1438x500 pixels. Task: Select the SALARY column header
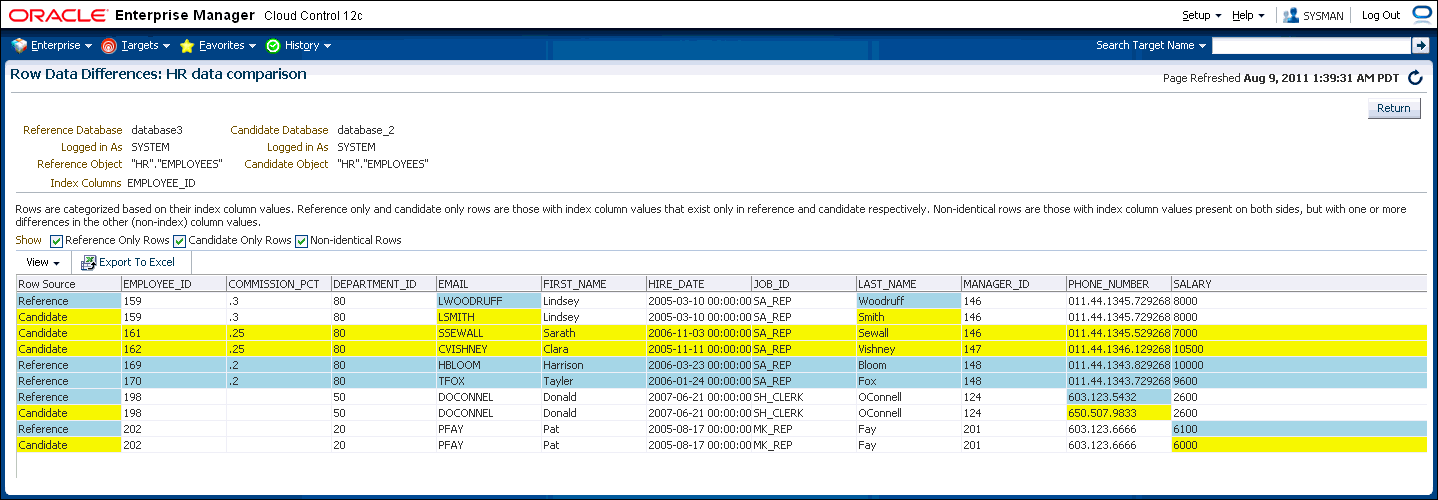tap(1299, 284)
